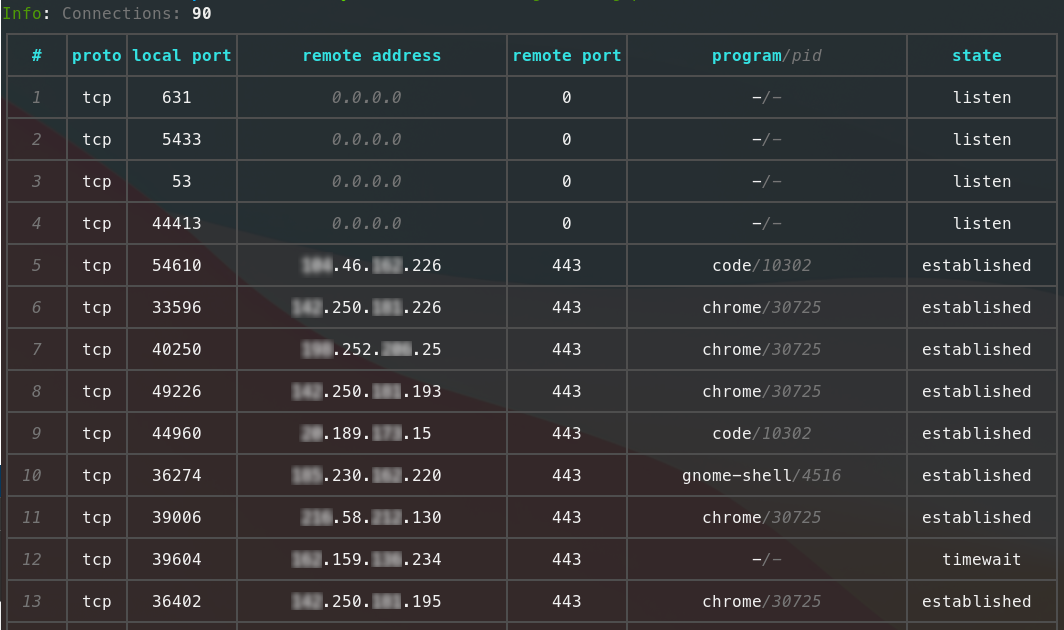Click the remote address in row 7
The width and height of the screenshot is (1064, 630).
pos(371,350)
